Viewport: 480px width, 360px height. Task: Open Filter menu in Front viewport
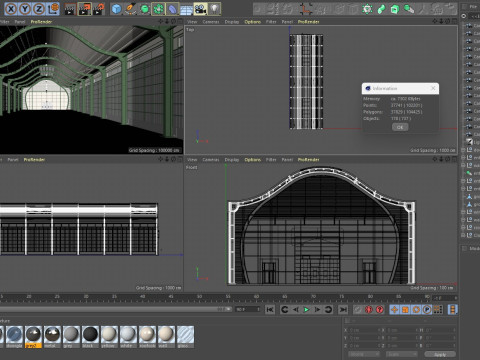tap(271, 160)
